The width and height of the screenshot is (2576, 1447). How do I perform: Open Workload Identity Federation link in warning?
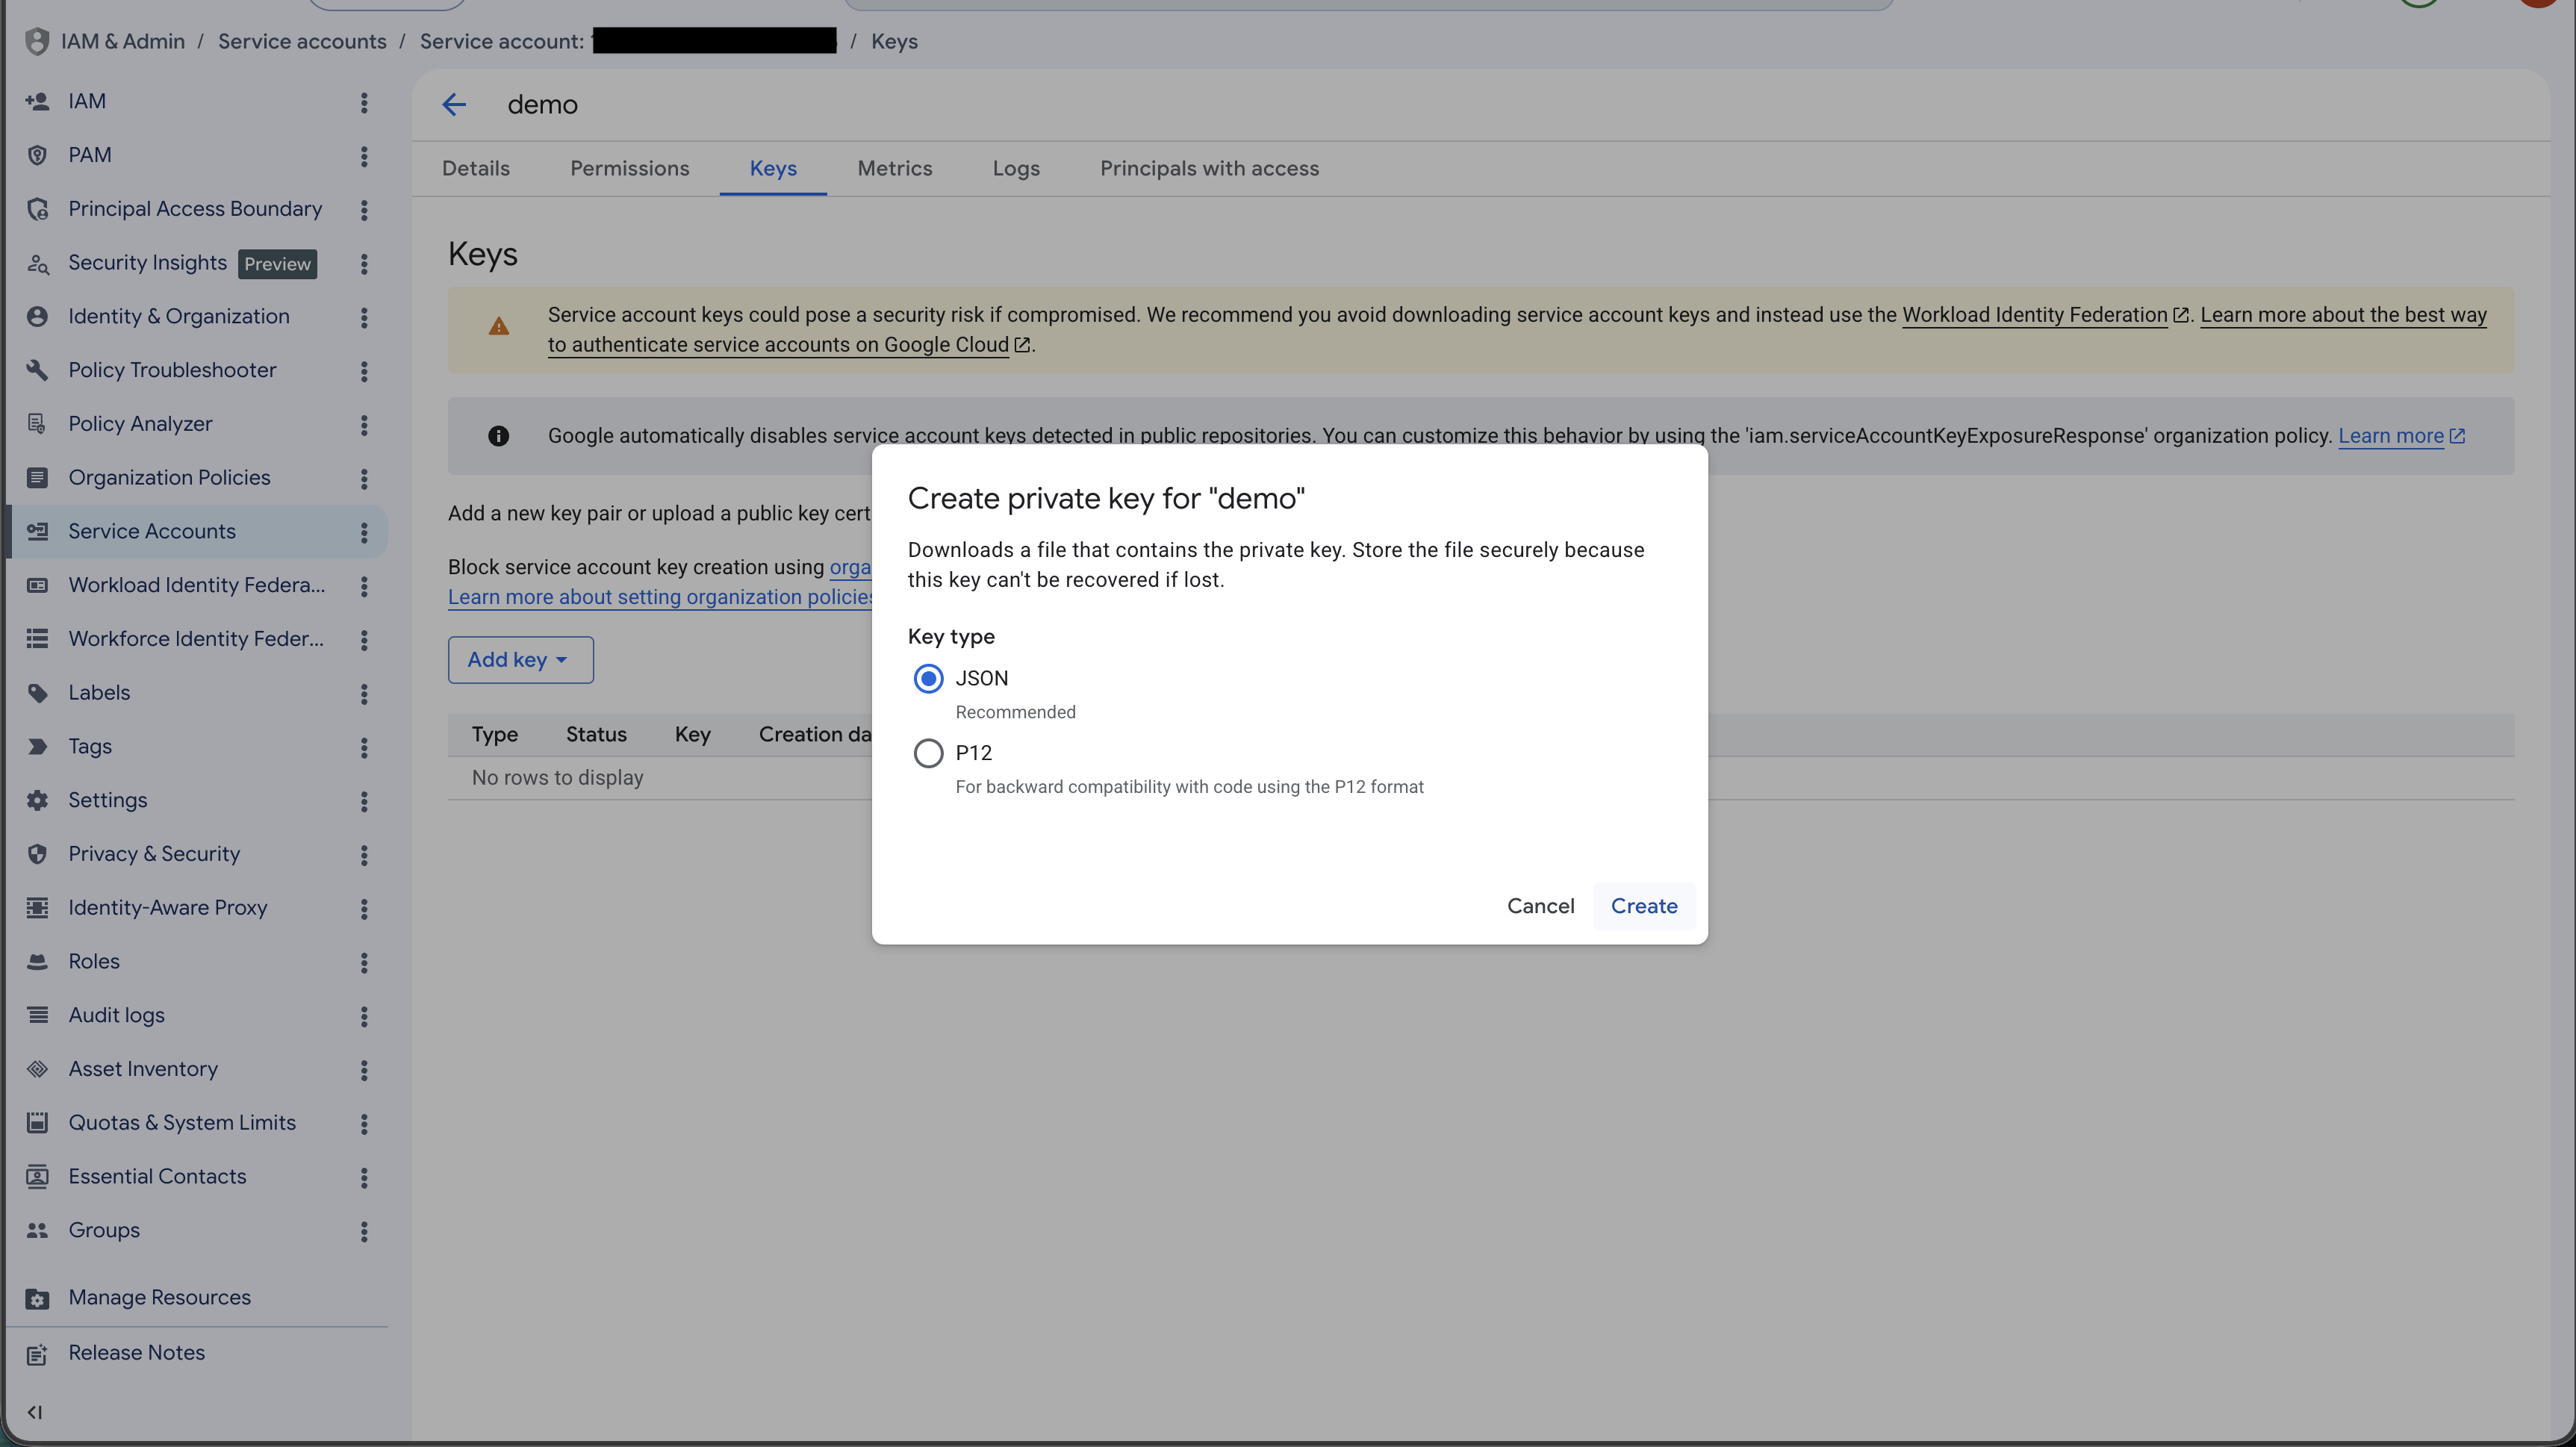point(2045,315)
